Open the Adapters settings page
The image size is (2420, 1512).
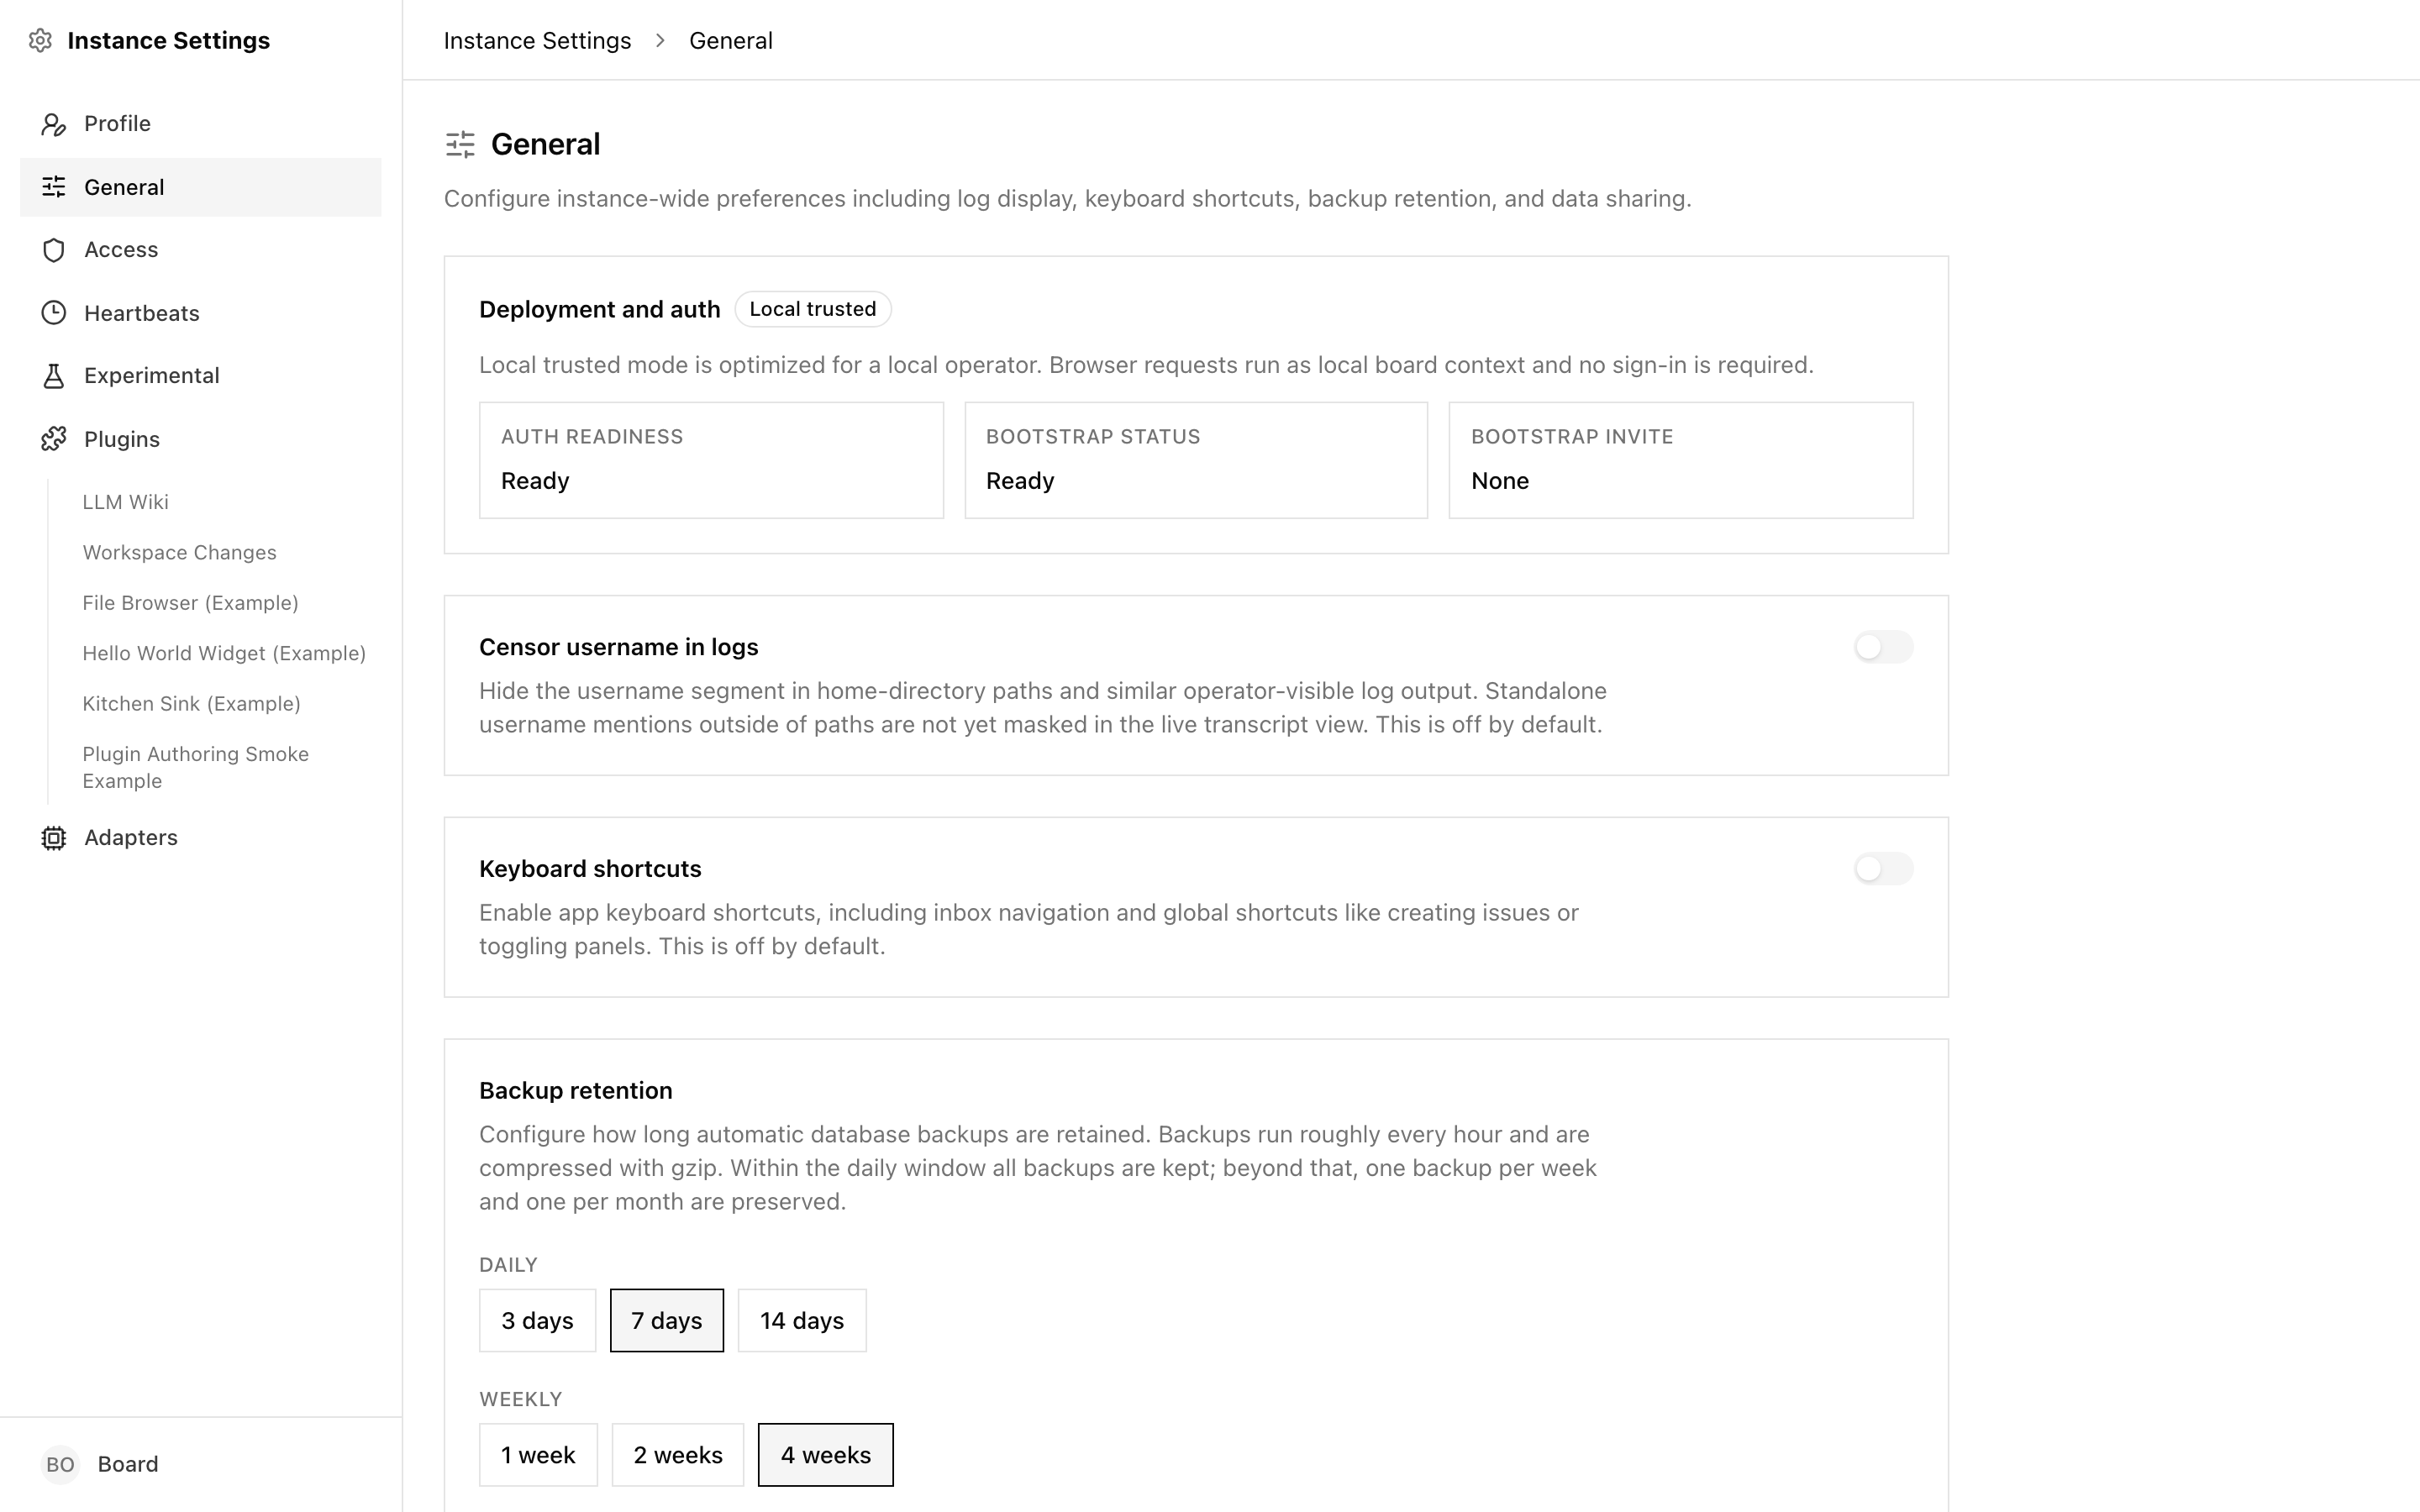(201, 838)
